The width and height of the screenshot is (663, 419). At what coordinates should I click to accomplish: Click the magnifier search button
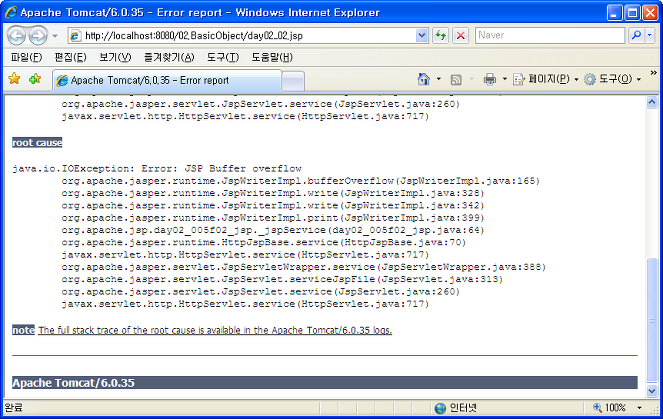(x=636, y=36)
